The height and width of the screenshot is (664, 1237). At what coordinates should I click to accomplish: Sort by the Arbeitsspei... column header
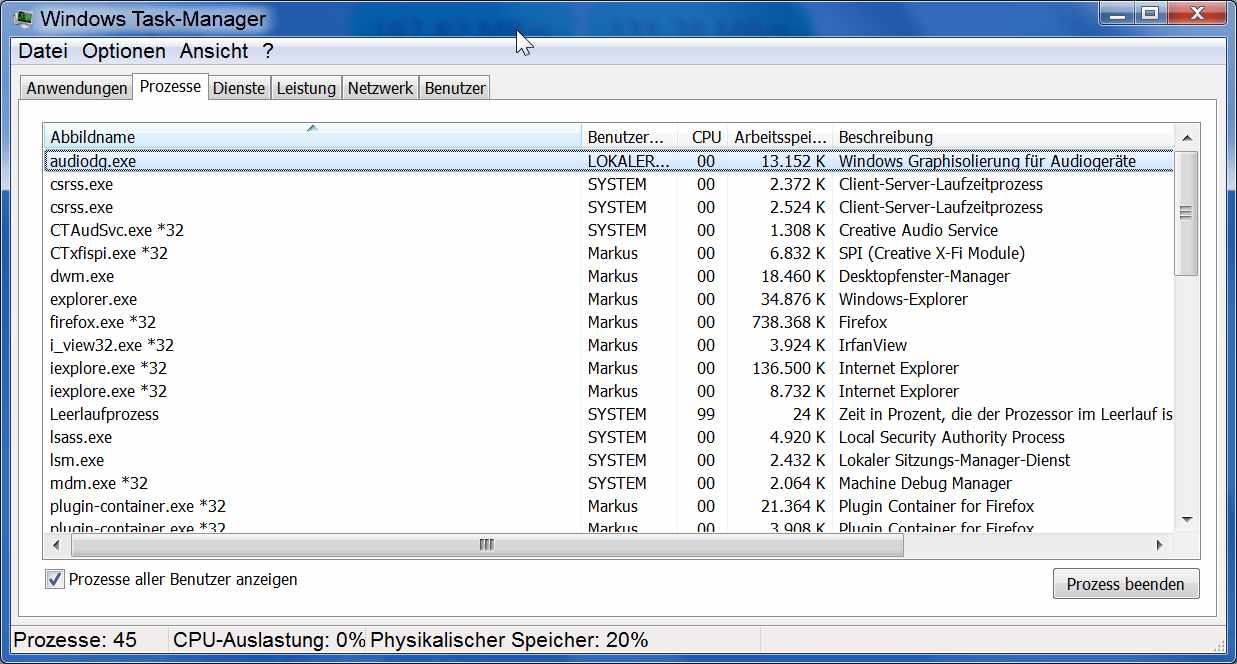(x=780, y=137)
